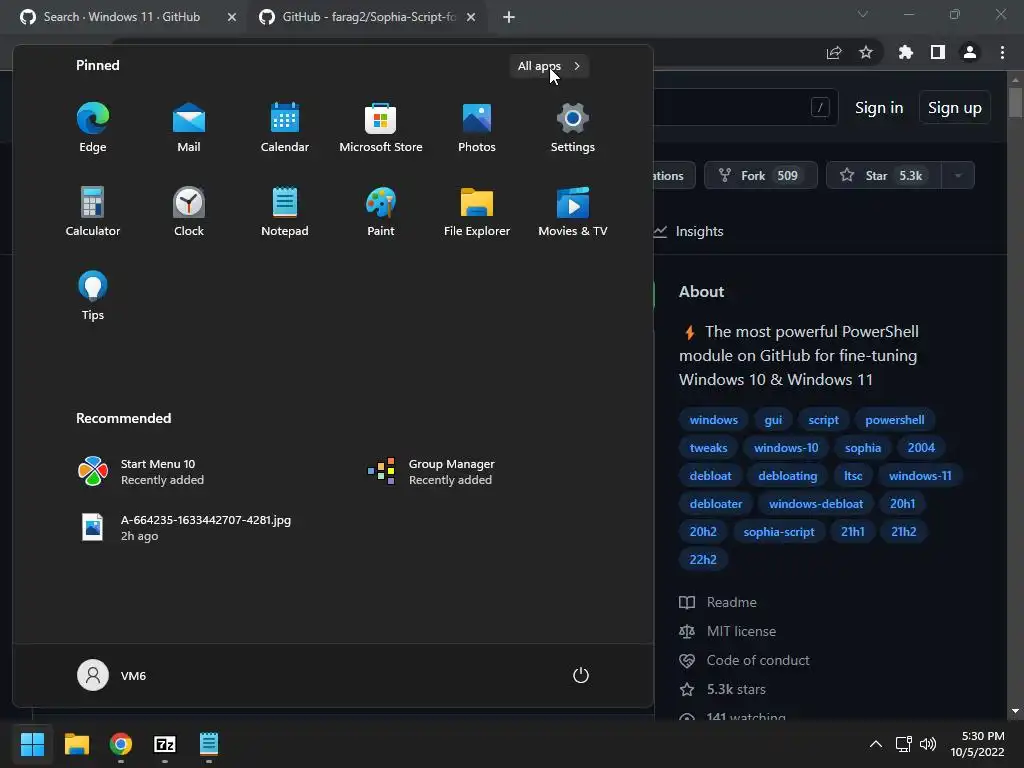Image resolution: width=1024 pixels, height=768 pixels.
Task: Launch the Photos app
Action: pyautogui.click(x=477, y=127)
